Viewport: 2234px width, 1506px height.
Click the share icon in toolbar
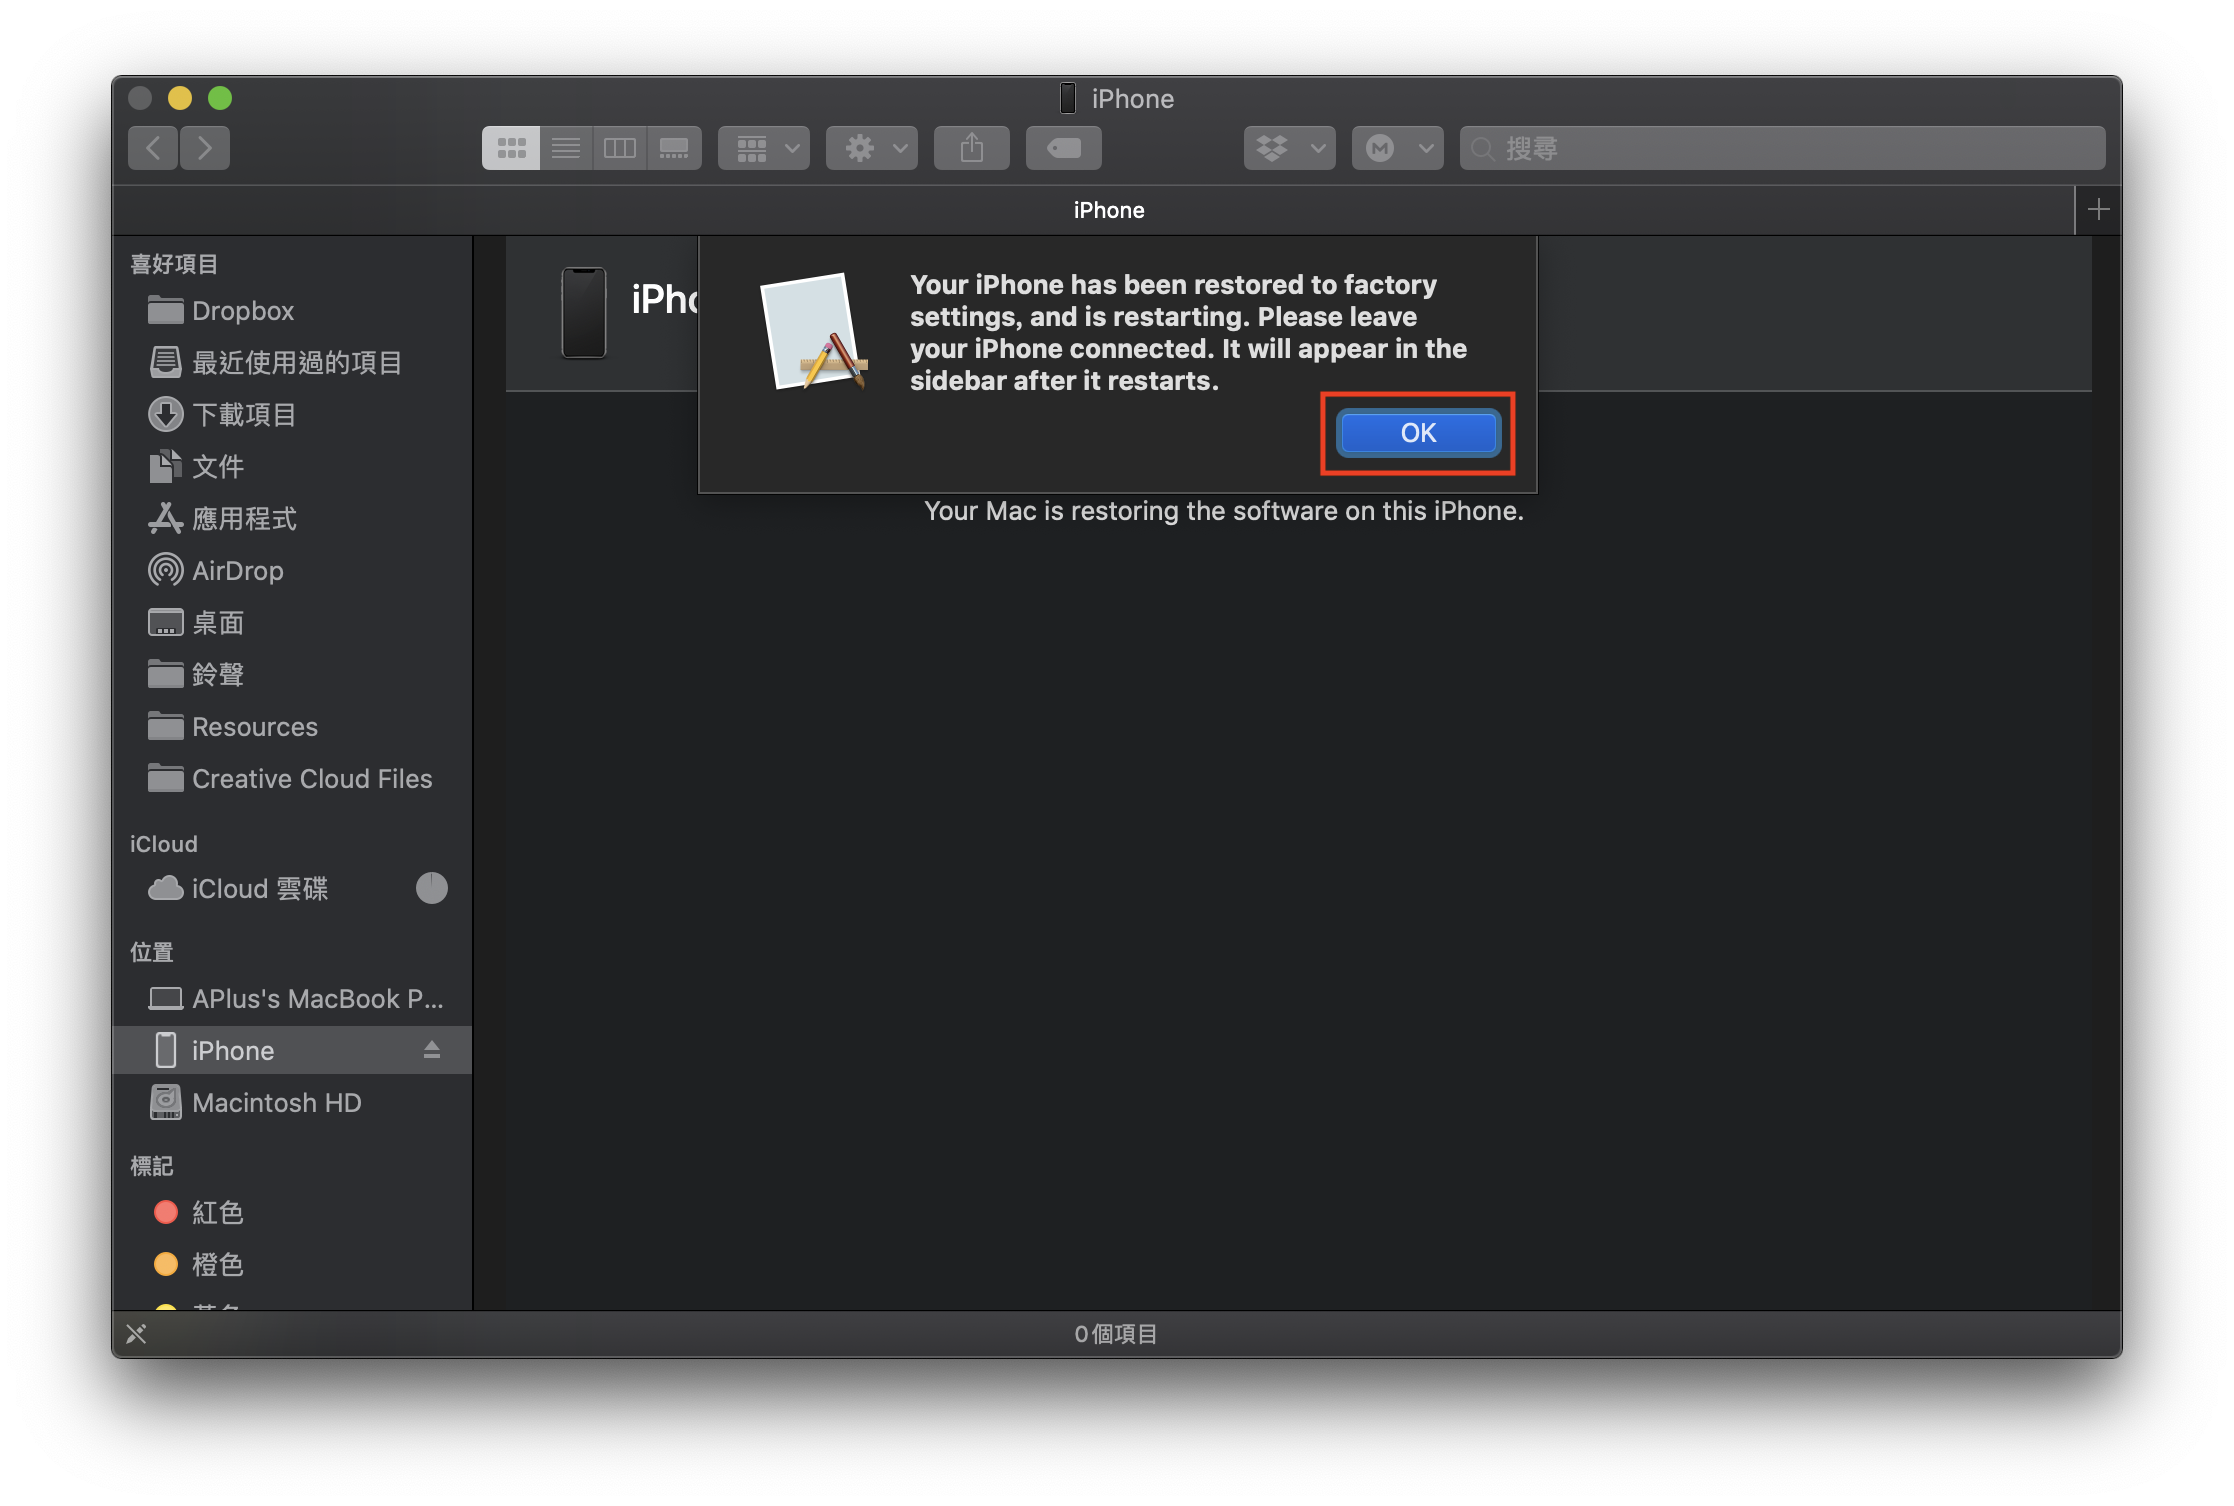click(975, 146)
